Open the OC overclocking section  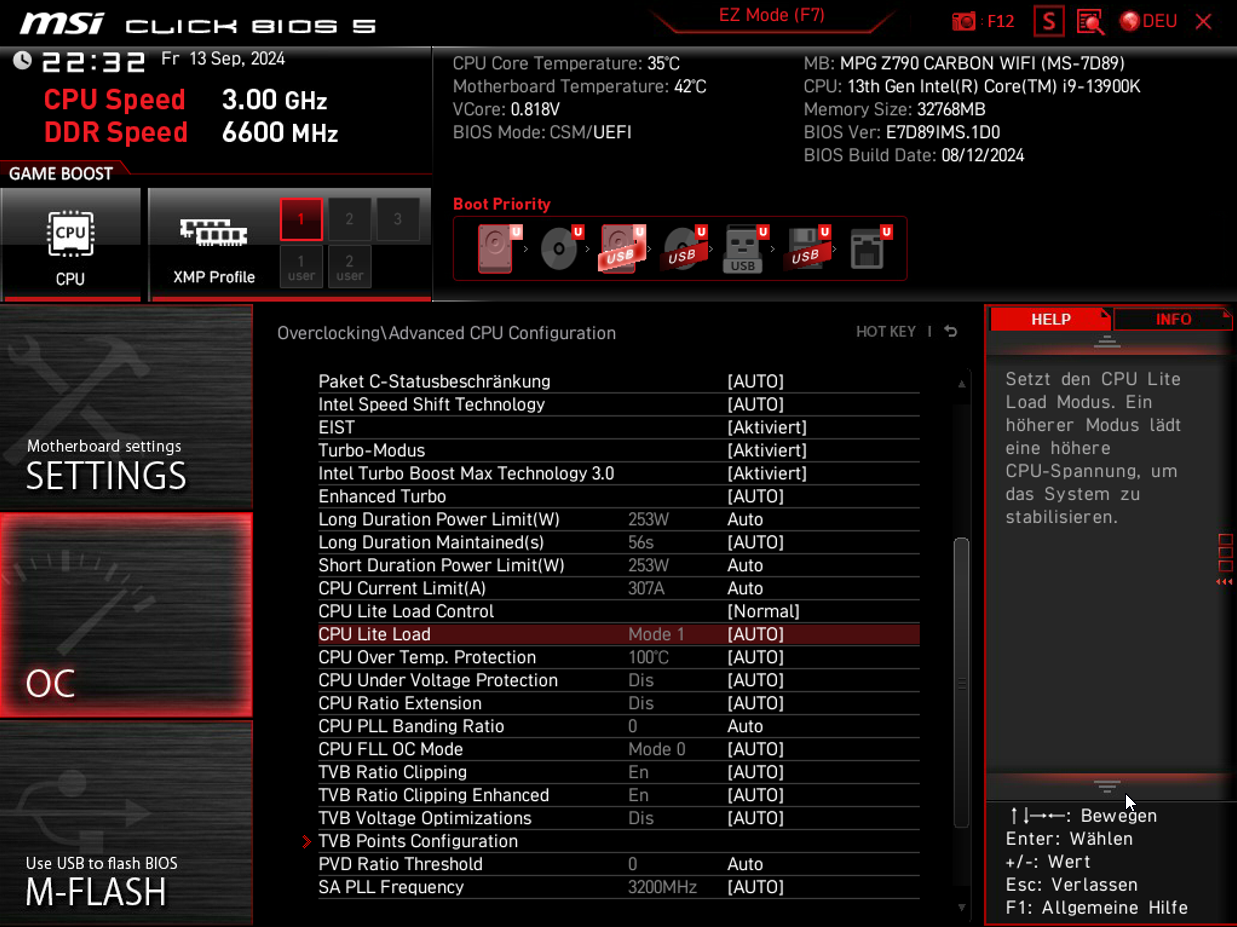tap(126, 615)
